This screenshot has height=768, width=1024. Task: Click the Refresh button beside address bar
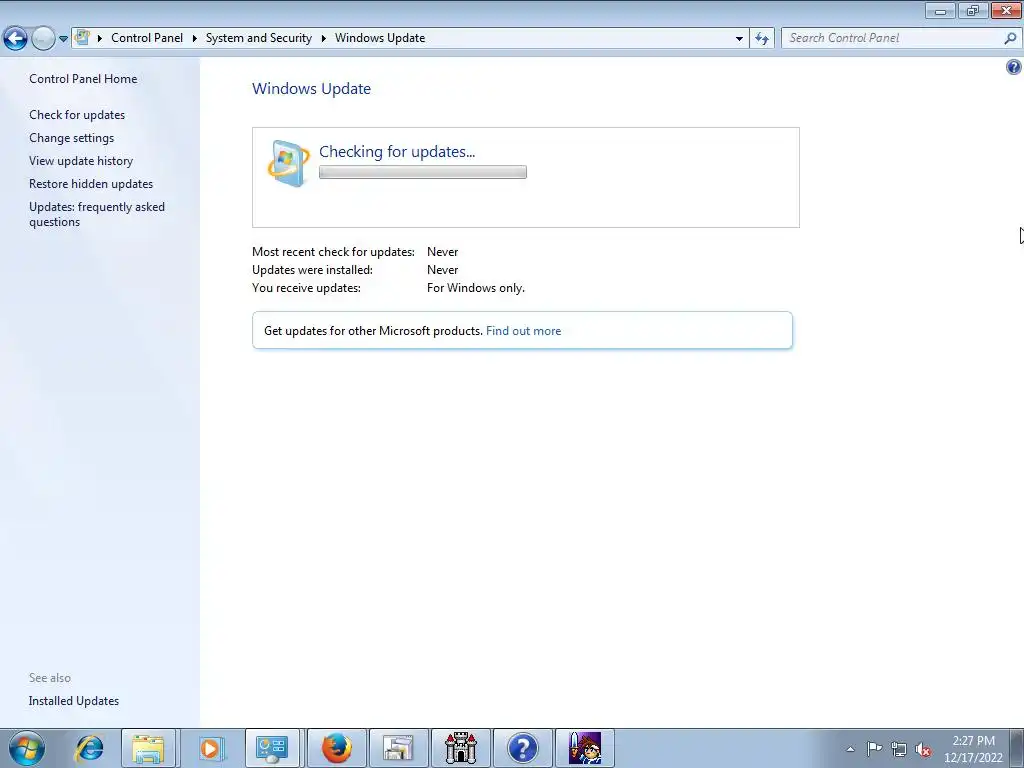coord(762,39)
